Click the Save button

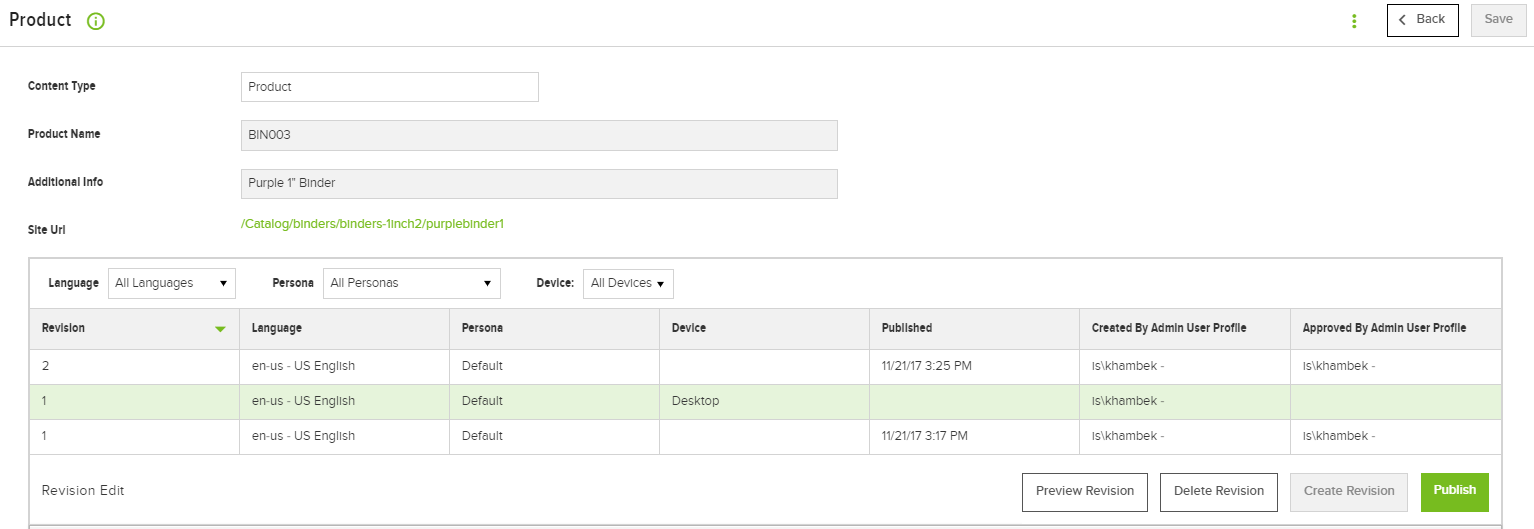(1498, 20)
